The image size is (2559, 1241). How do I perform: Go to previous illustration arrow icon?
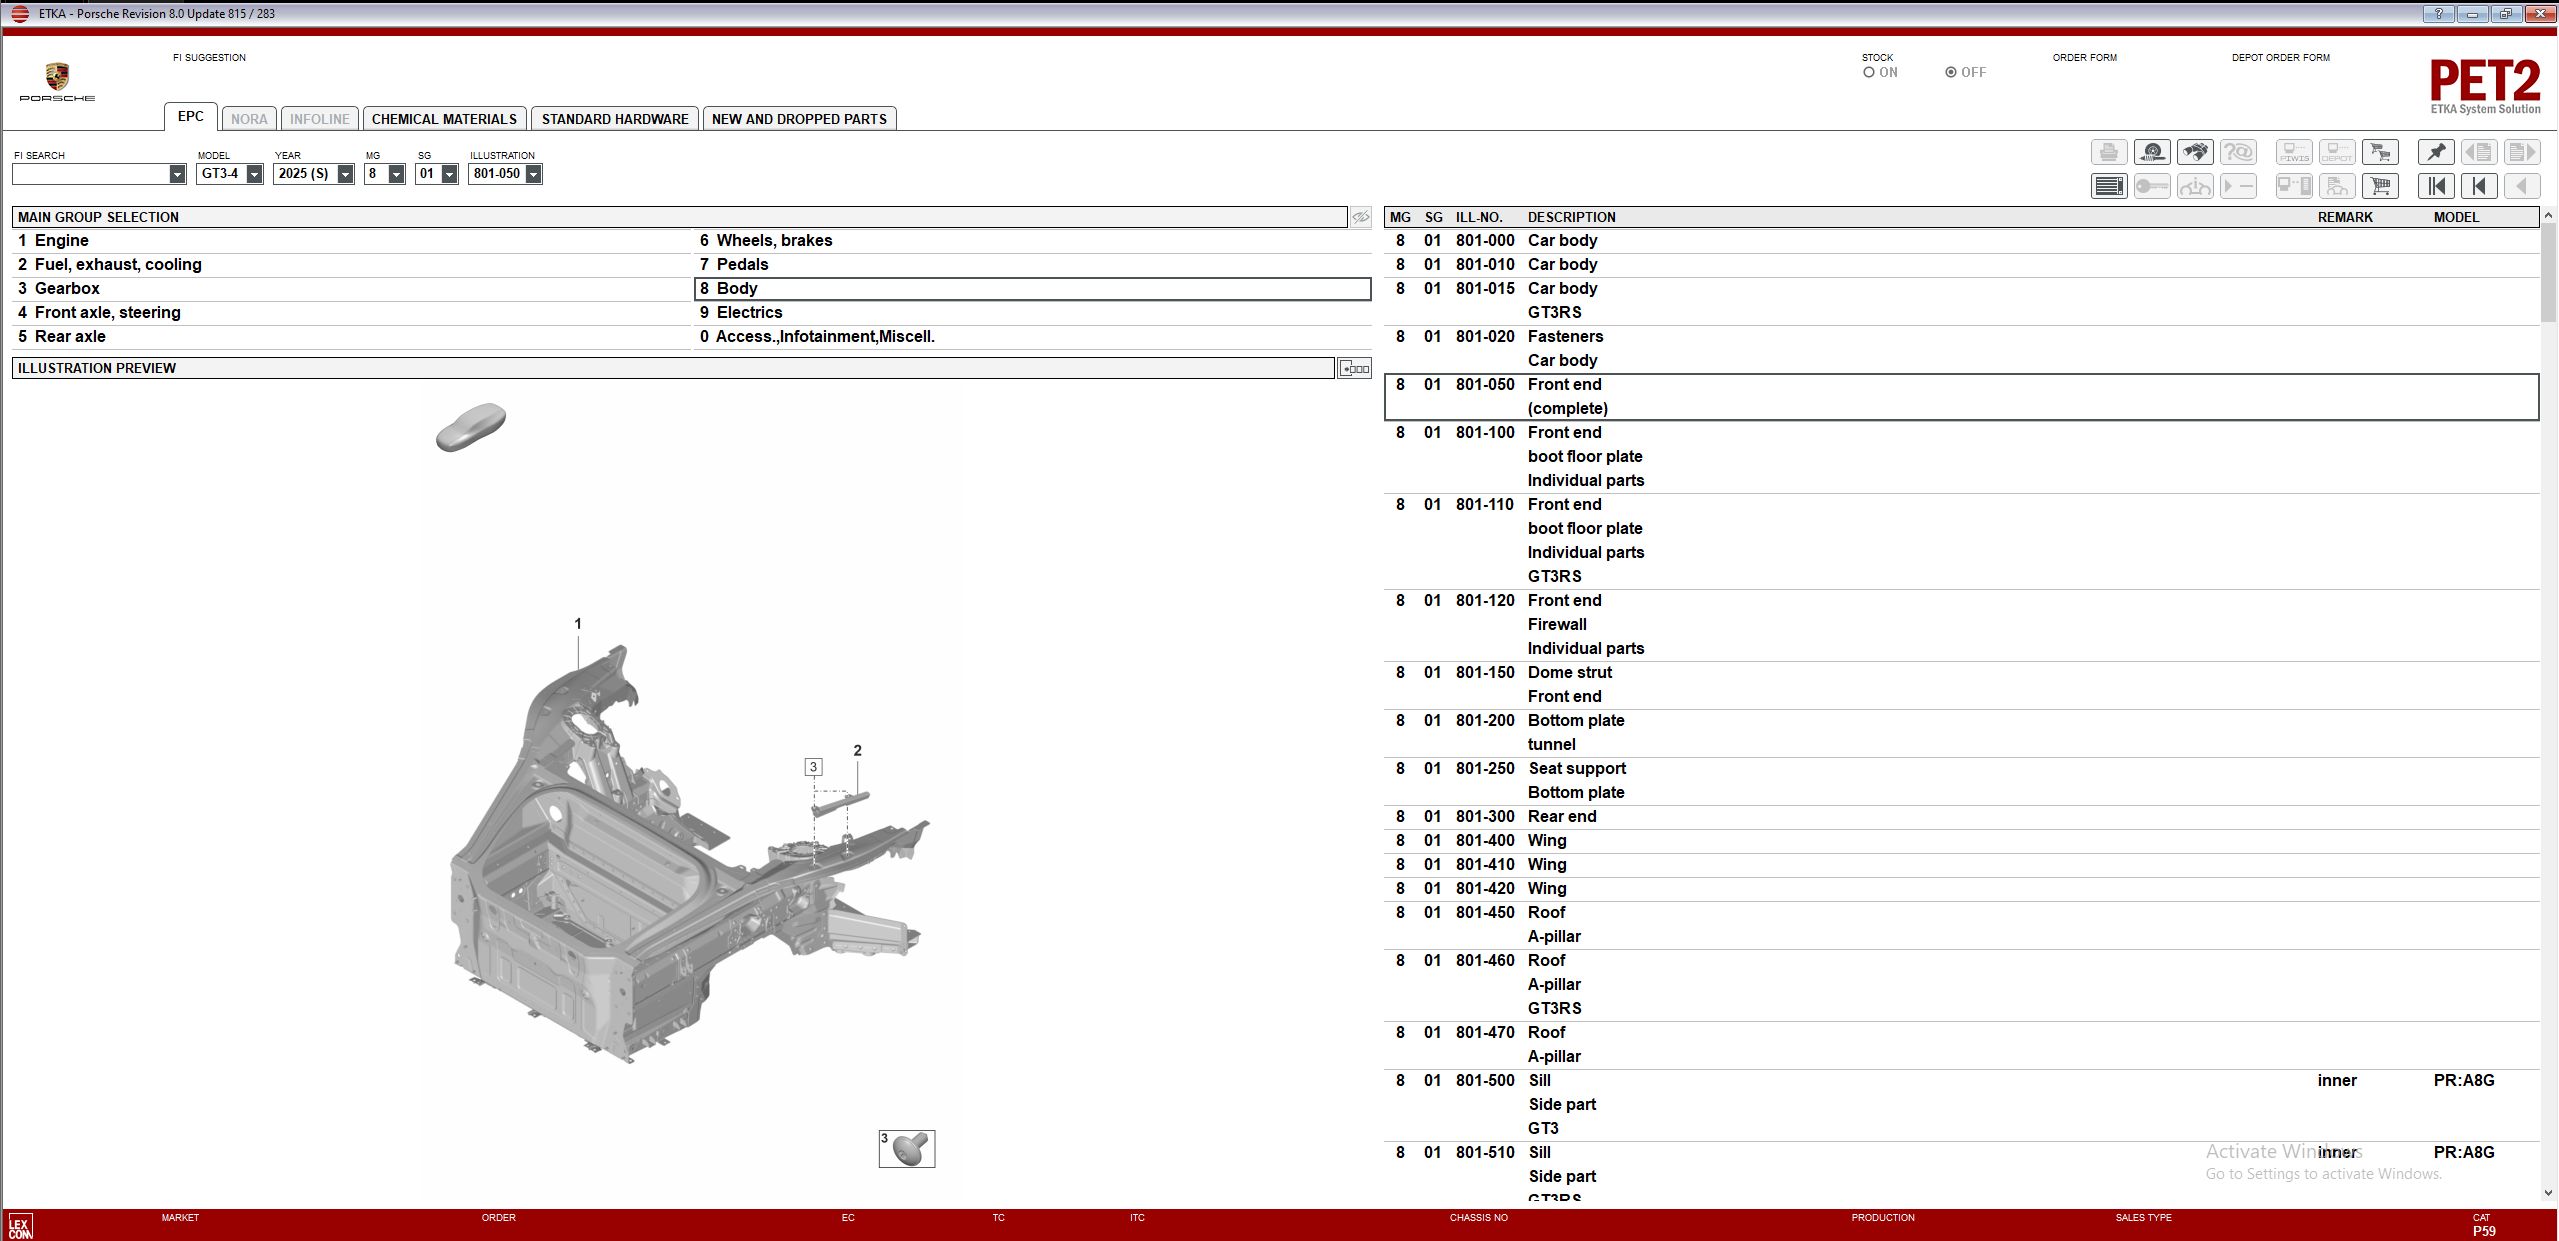[x=2479, y=186]
